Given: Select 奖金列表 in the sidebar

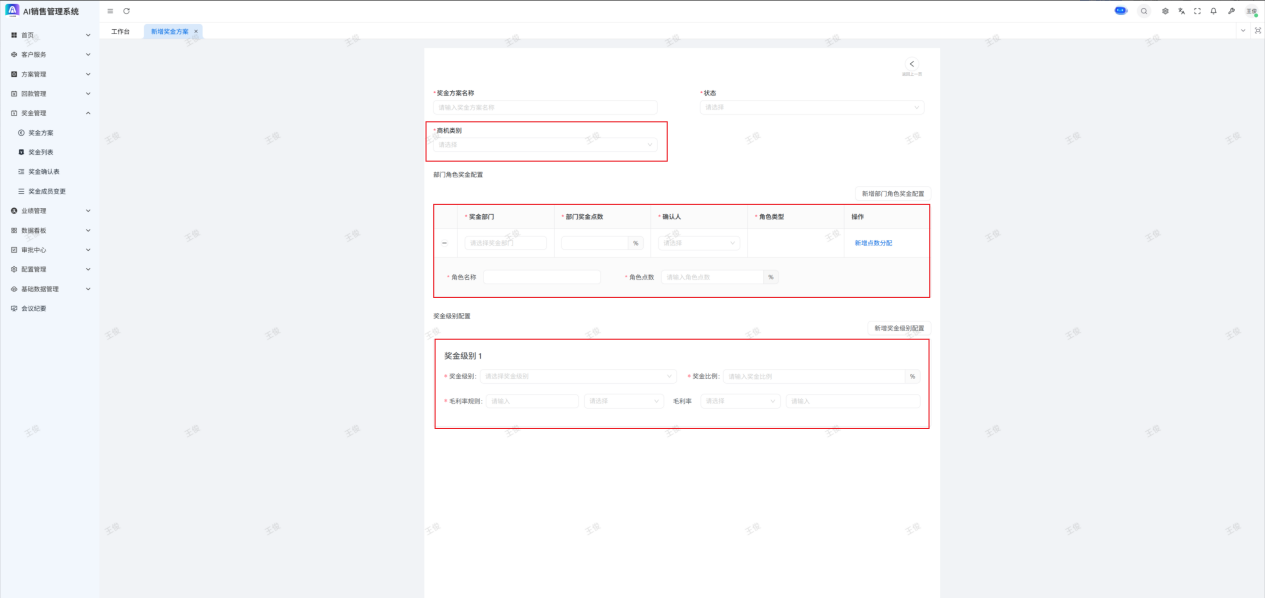Looking at the screenshot, I should tap(41, 152).
